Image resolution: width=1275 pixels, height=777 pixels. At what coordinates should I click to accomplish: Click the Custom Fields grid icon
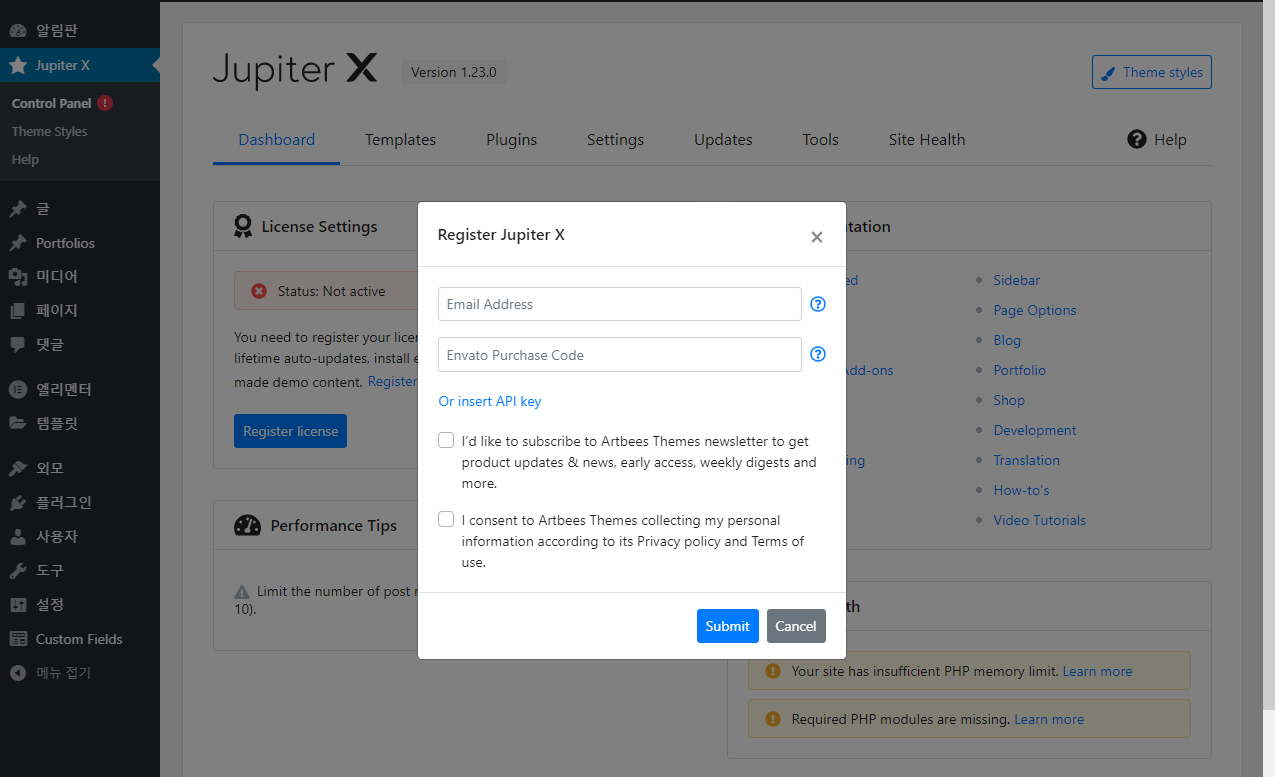[18, 639]
